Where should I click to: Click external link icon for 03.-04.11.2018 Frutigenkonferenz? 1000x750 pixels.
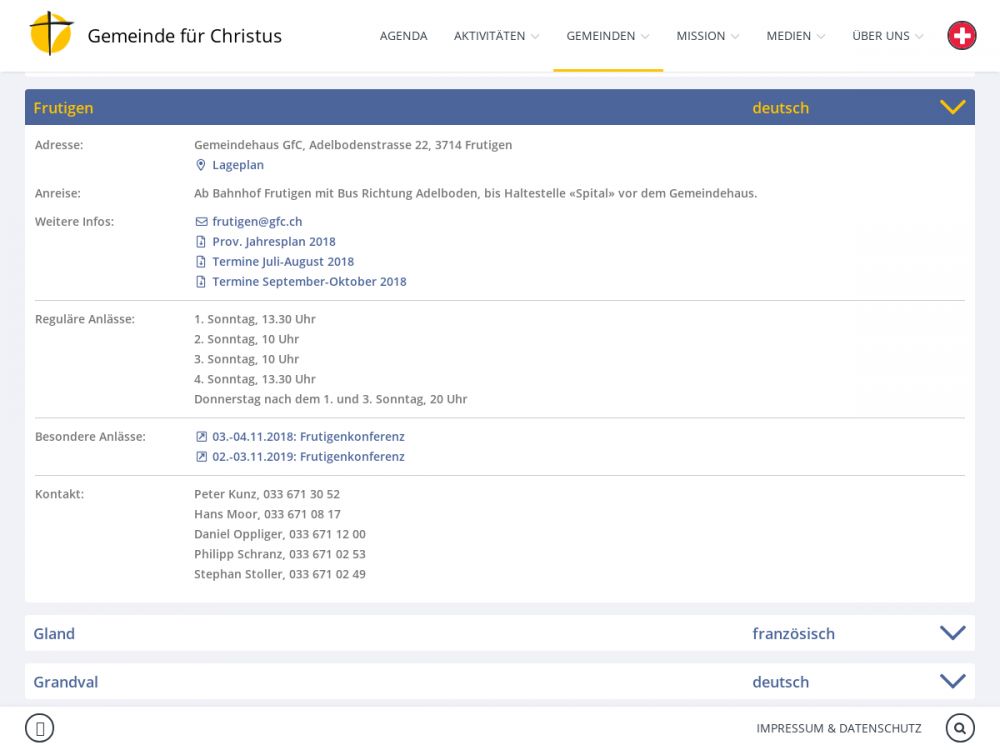pos(201,437)
